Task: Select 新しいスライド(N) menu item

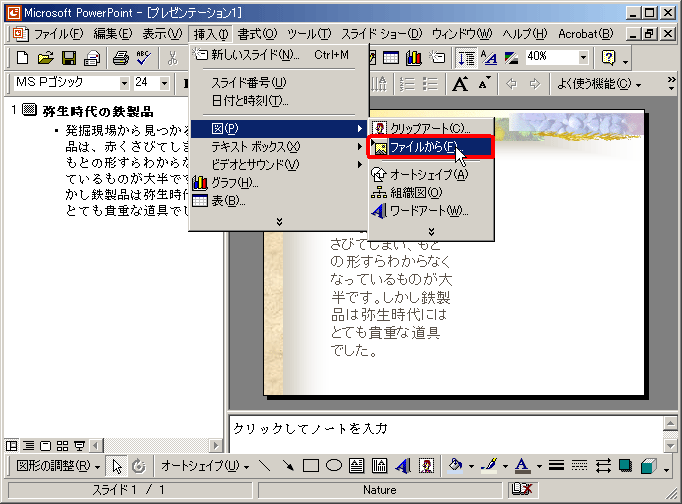Action: pos(278,55)
